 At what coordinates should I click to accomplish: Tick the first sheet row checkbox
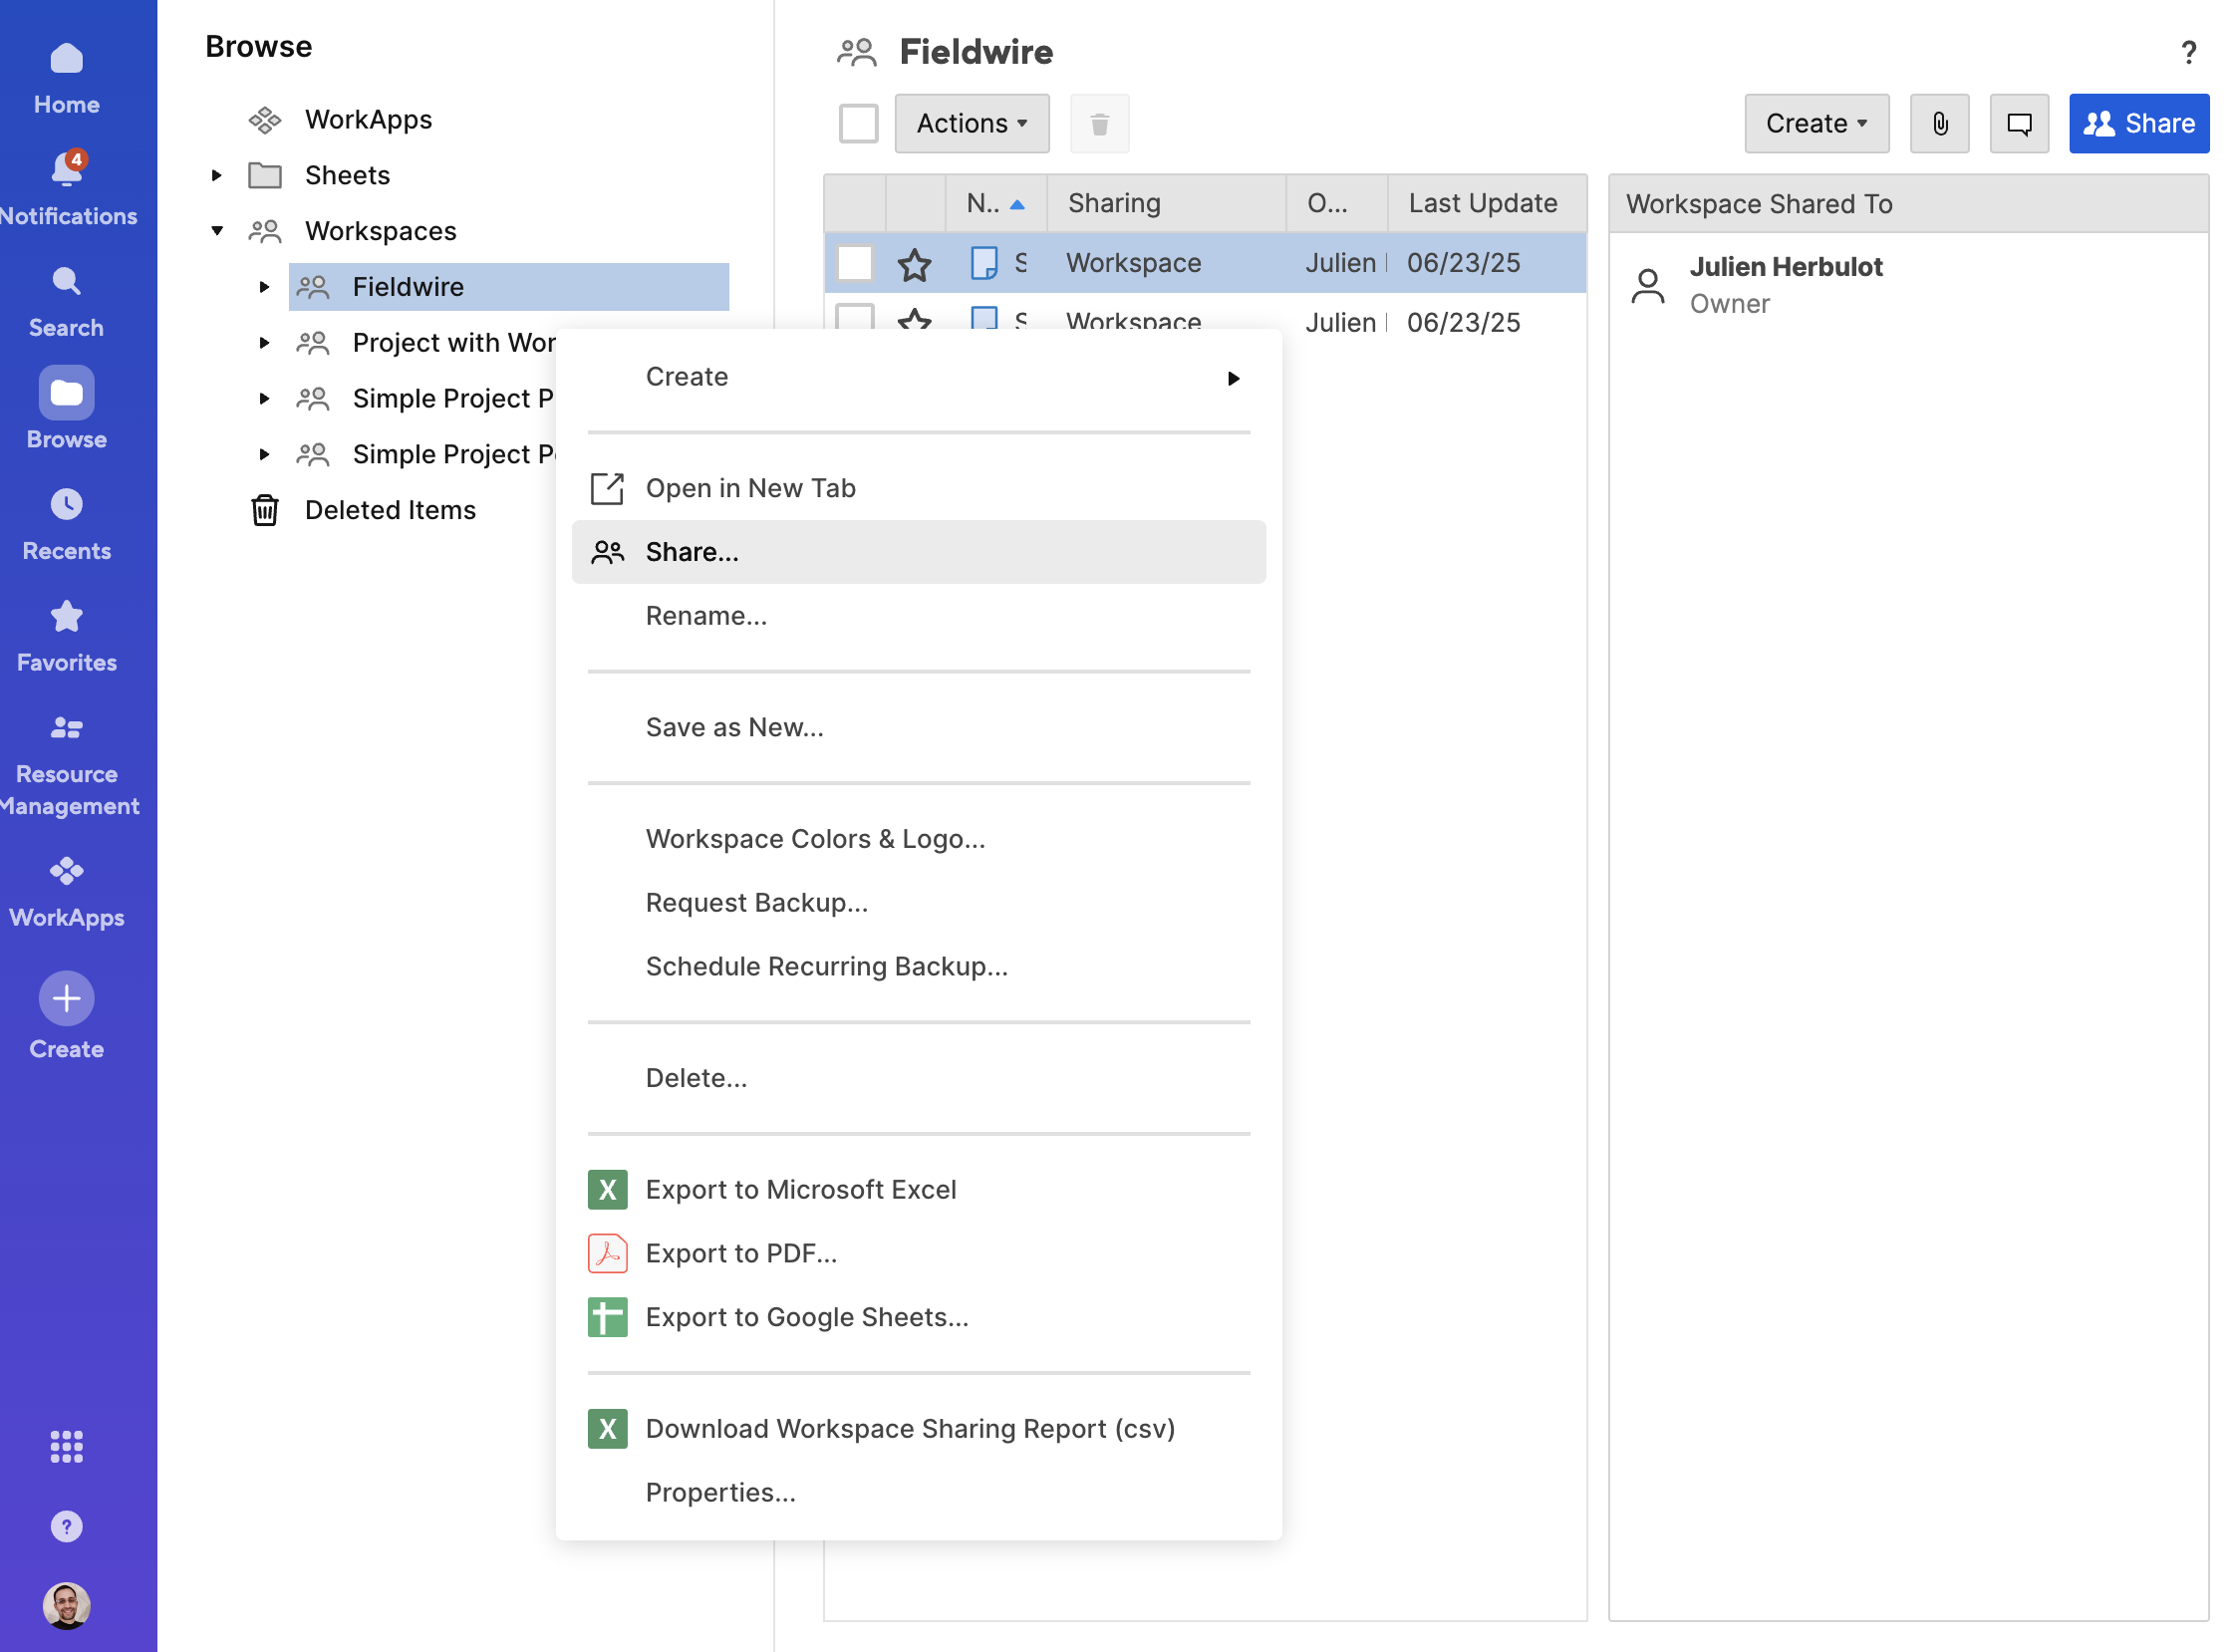coord(855,263)
